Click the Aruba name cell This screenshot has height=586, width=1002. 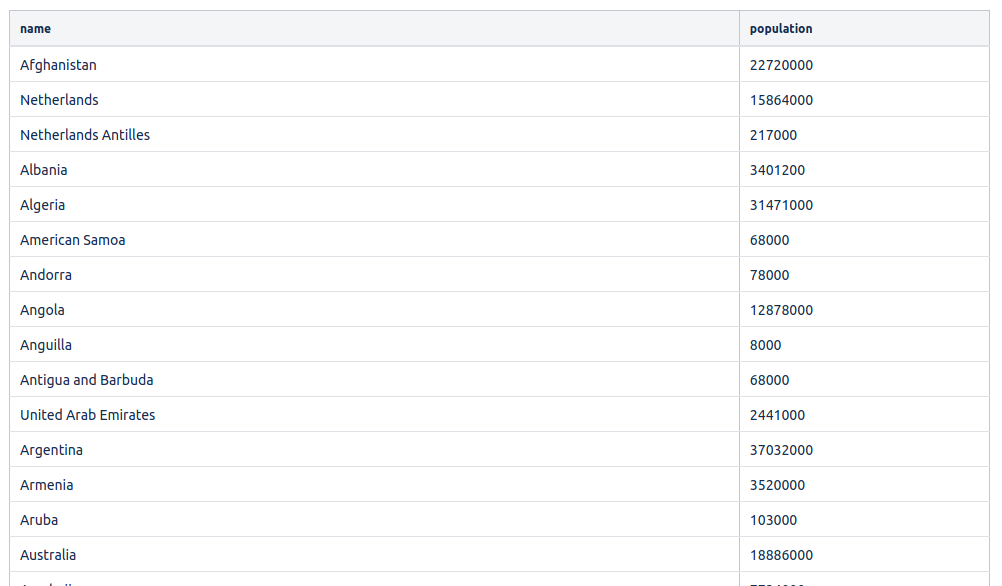39,520
